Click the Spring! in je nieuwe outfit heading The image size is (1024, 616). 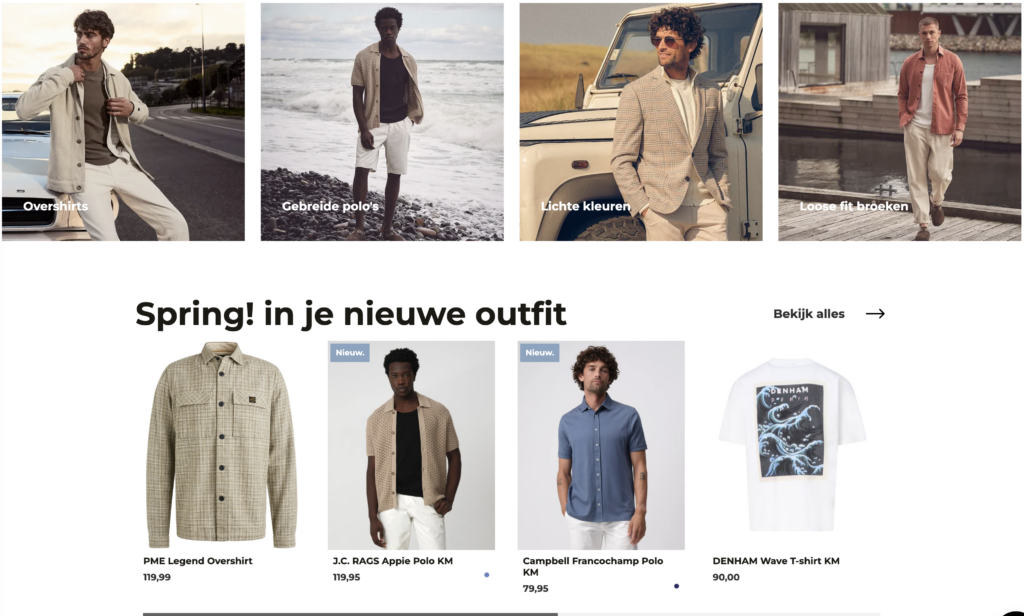351,314
